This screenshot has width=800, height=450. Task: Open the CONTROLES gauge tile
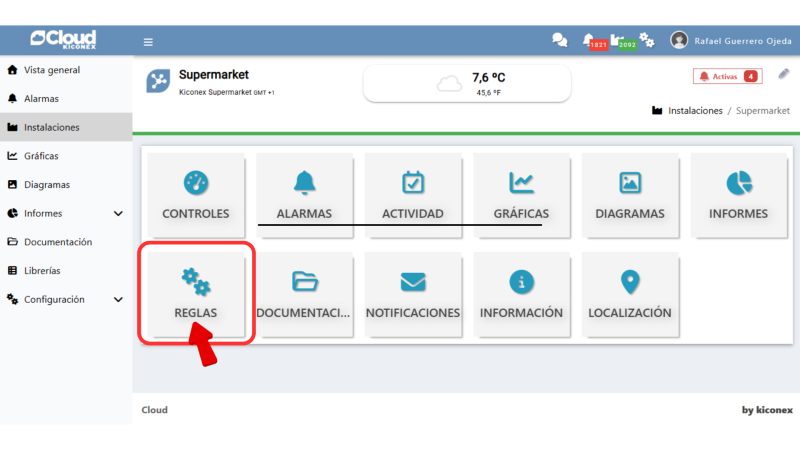(x=195, y=195)
